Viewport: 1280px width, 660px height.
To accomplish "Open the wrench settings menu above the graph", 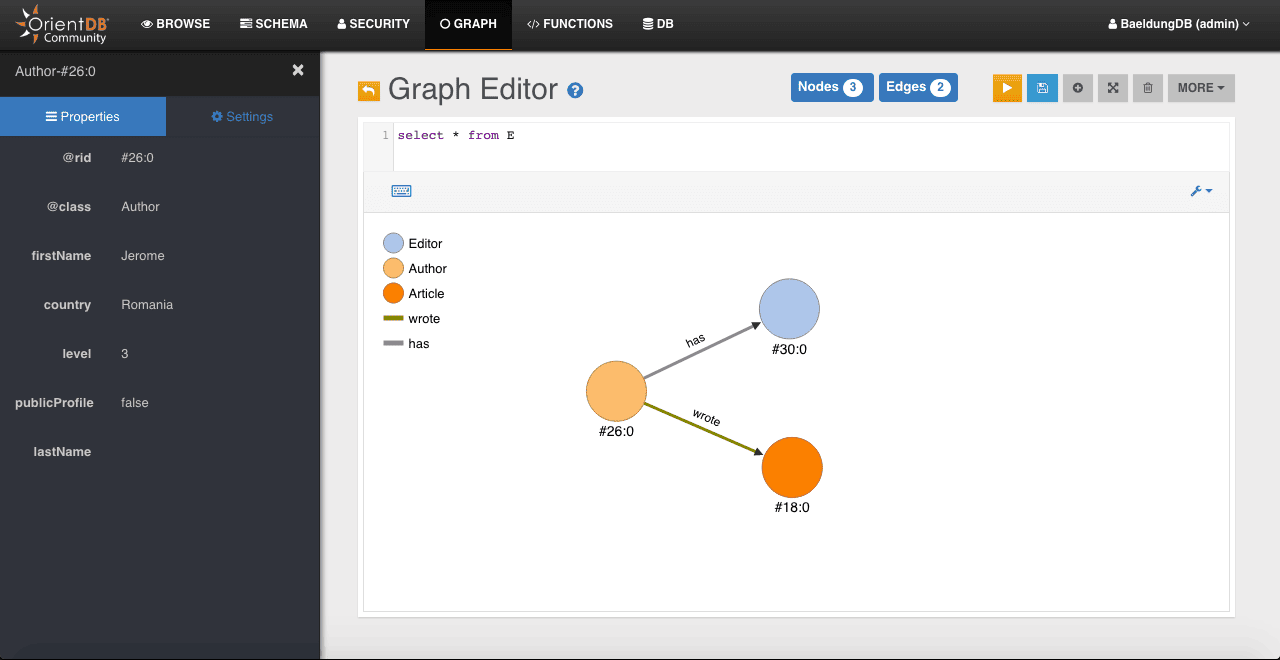I will (x=1199, y=190).
